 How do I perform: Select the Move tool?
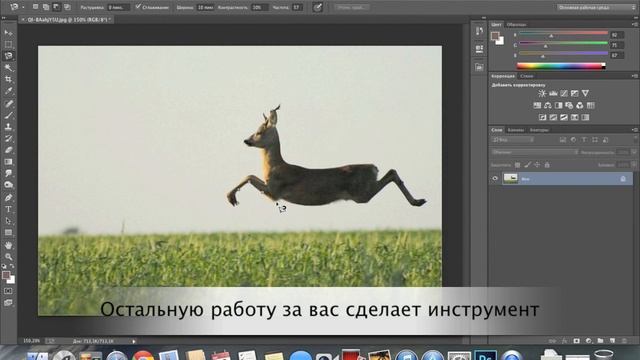point(8,32)
